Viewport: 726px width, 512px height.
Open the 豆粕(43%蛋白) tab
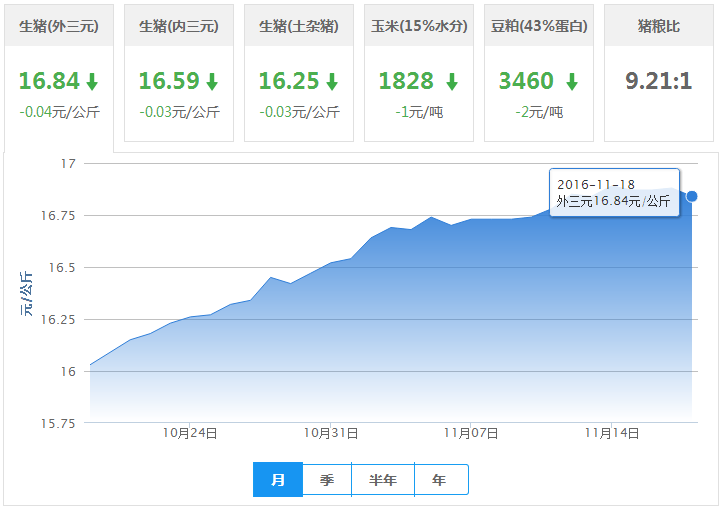[x=539, y=27]
